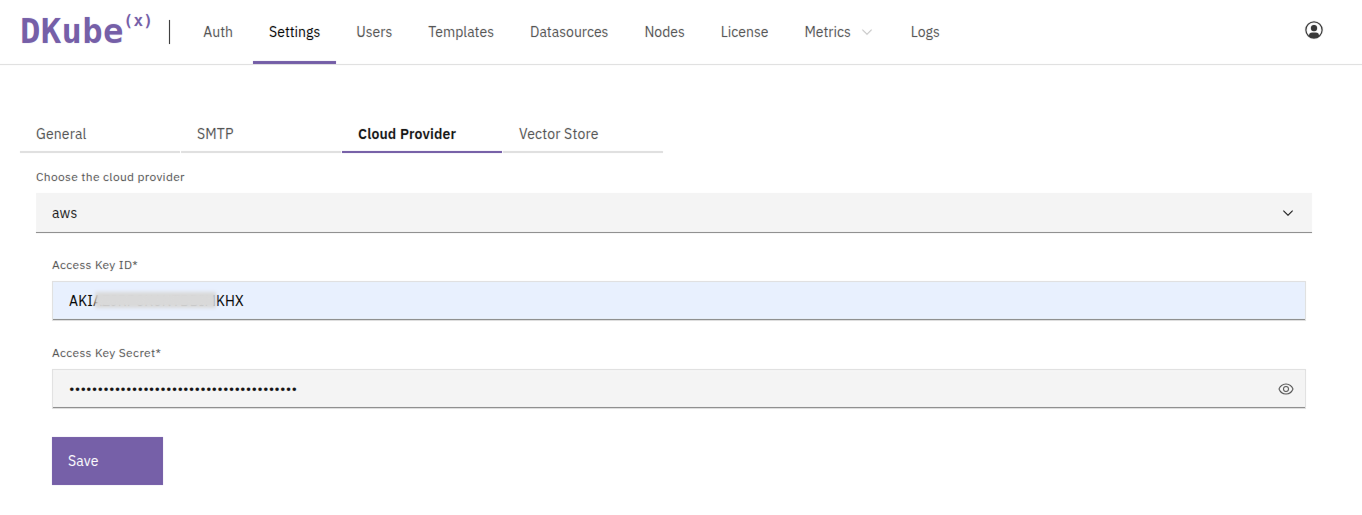Screen dimensions: 1362x515
Task: Click the DKube(x) logo
Action: coord(86,31)
